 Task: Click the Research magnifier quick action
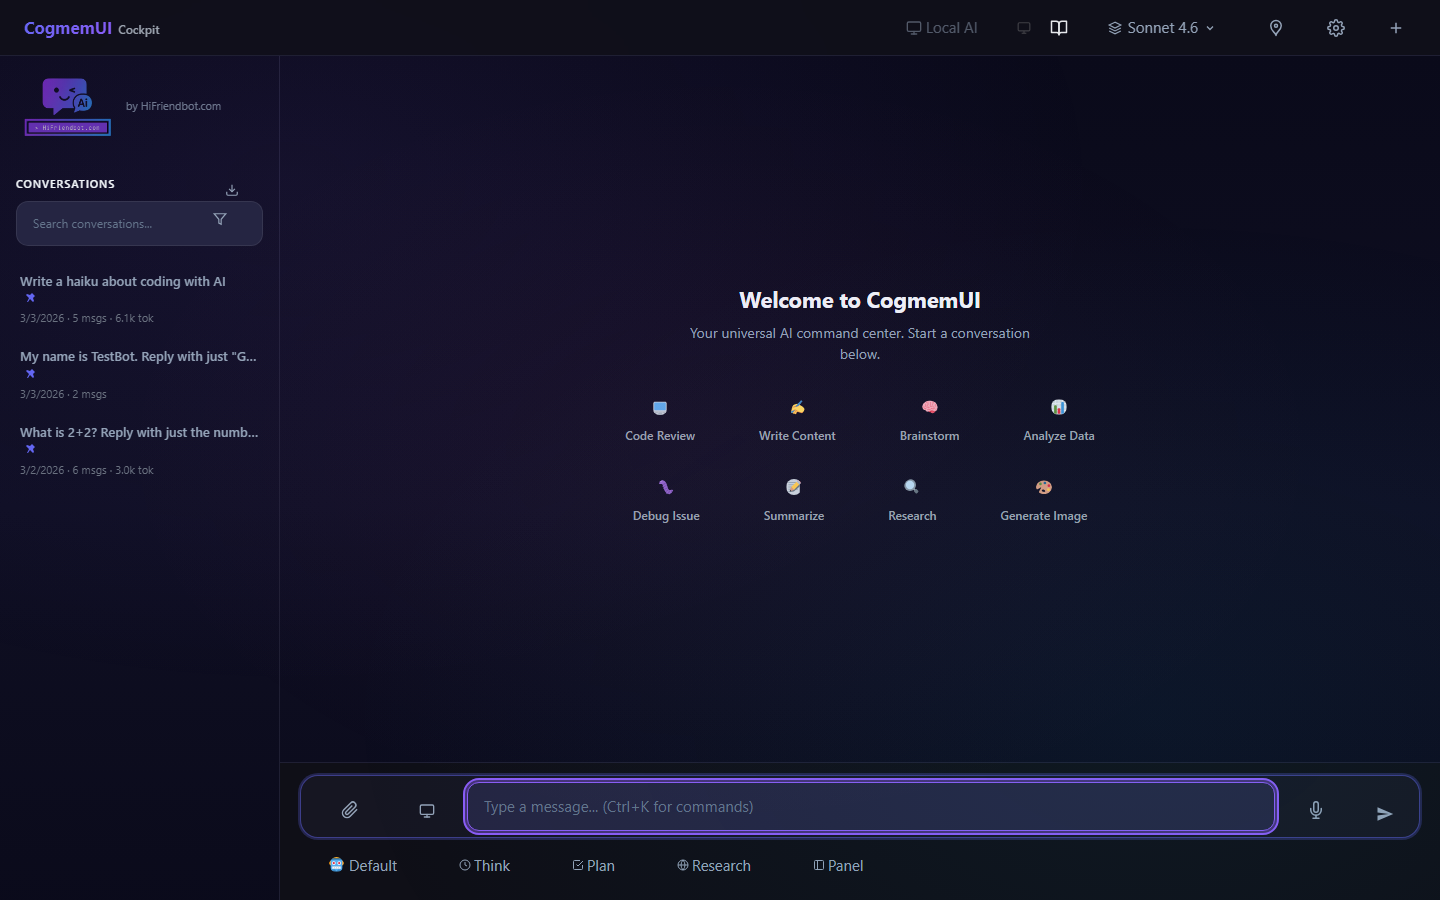pyautogui.click(x=912, y=501)
